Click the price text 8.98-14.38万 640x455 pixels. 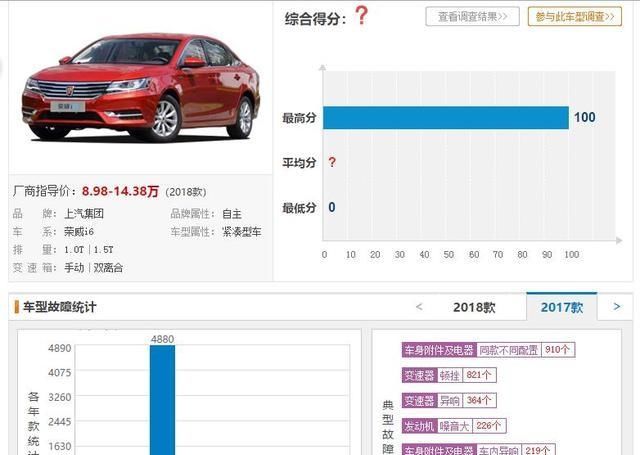tap(120, 191)
